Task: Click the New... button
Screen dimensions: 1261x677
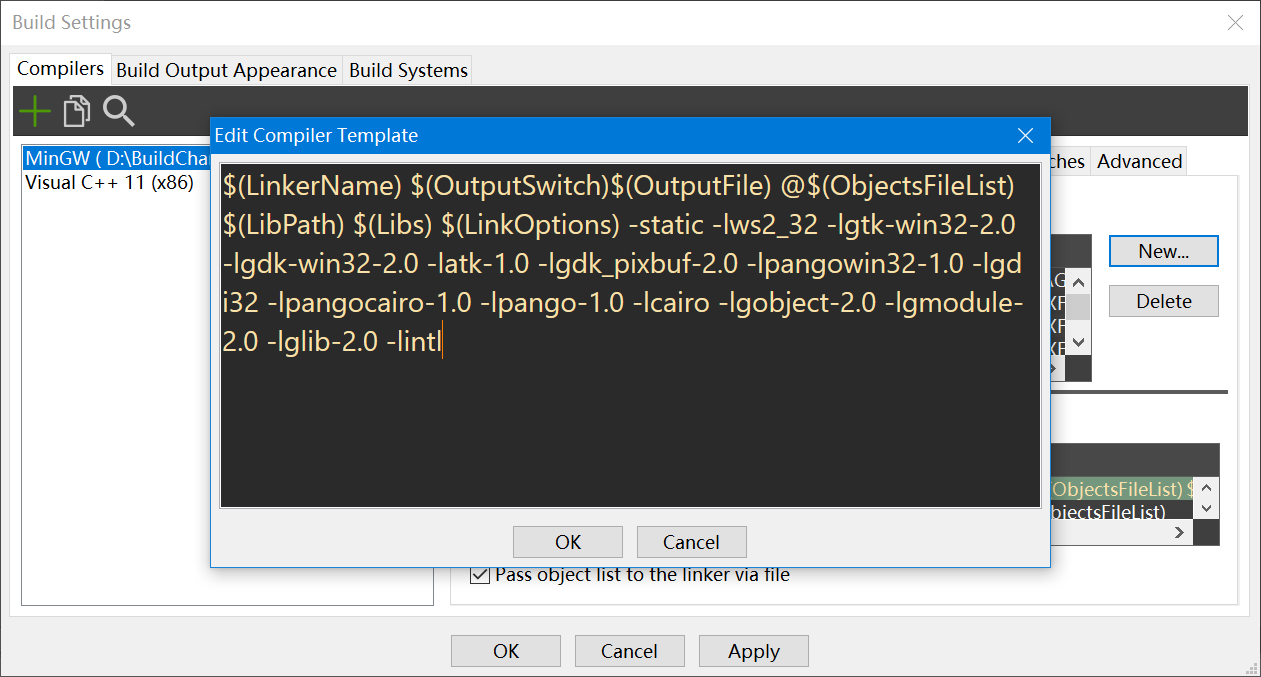Action: (x=1163, y=252)
